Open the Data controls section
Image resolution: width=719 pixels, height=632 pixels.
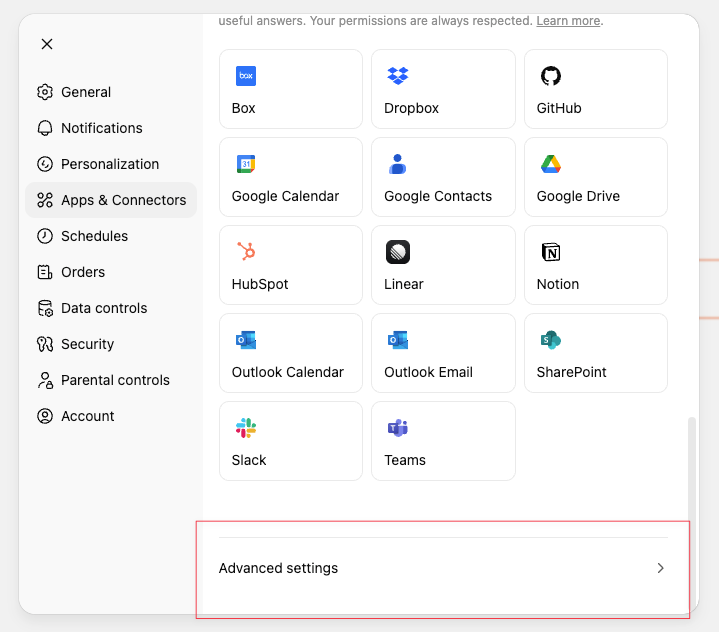coord(104,308)
